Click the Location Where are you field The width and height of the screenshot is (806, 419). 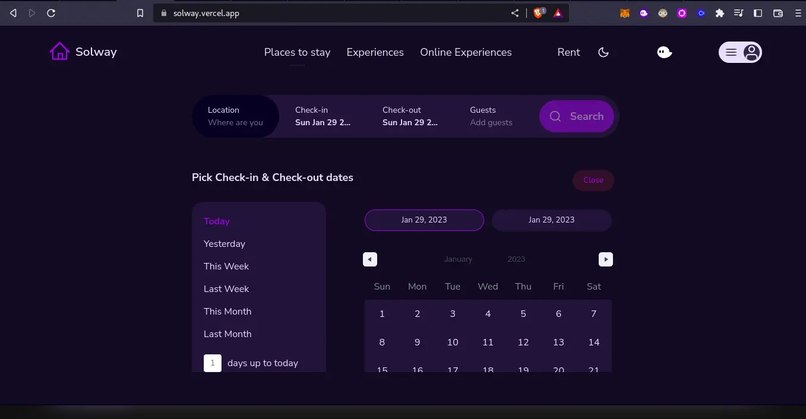coord(236,116)
